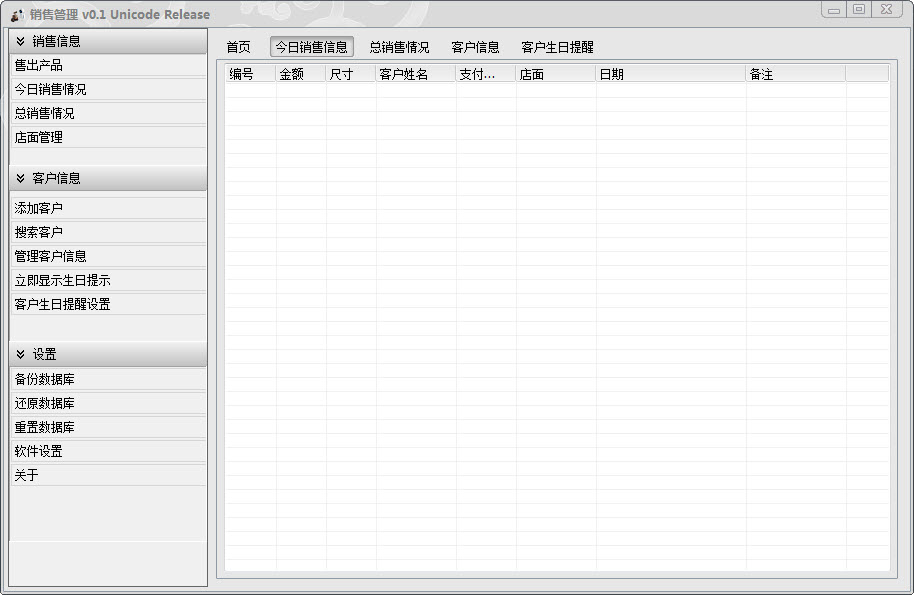Collapse the 设置 section chevron
This screenshot has height=595, width=914.
(20, 355)
